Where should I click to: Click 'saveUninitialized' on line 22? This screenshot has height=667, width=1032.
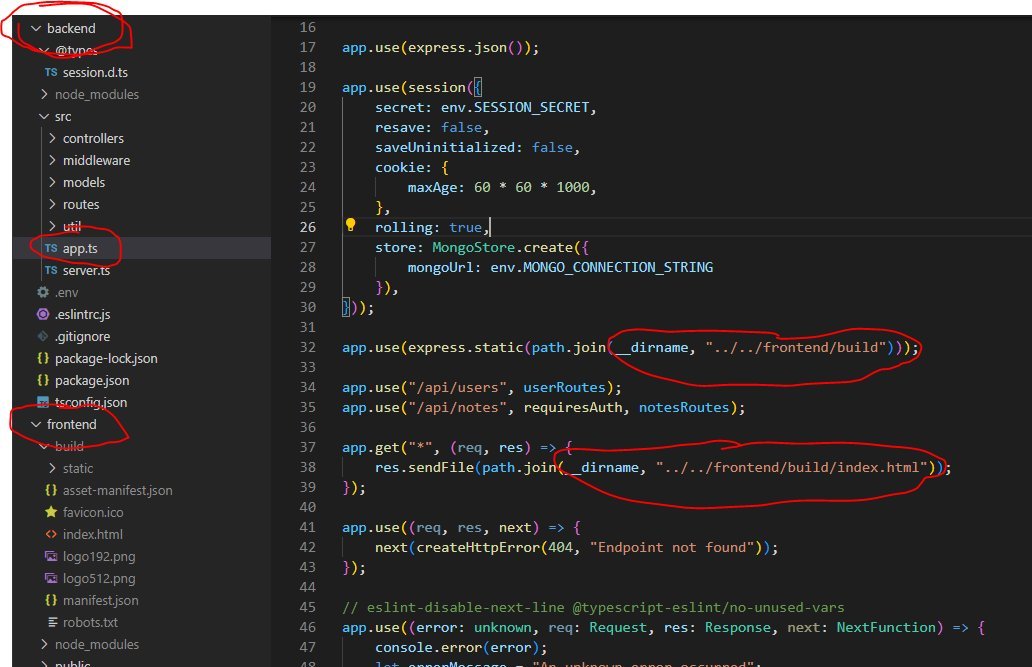tap(444, 147)
